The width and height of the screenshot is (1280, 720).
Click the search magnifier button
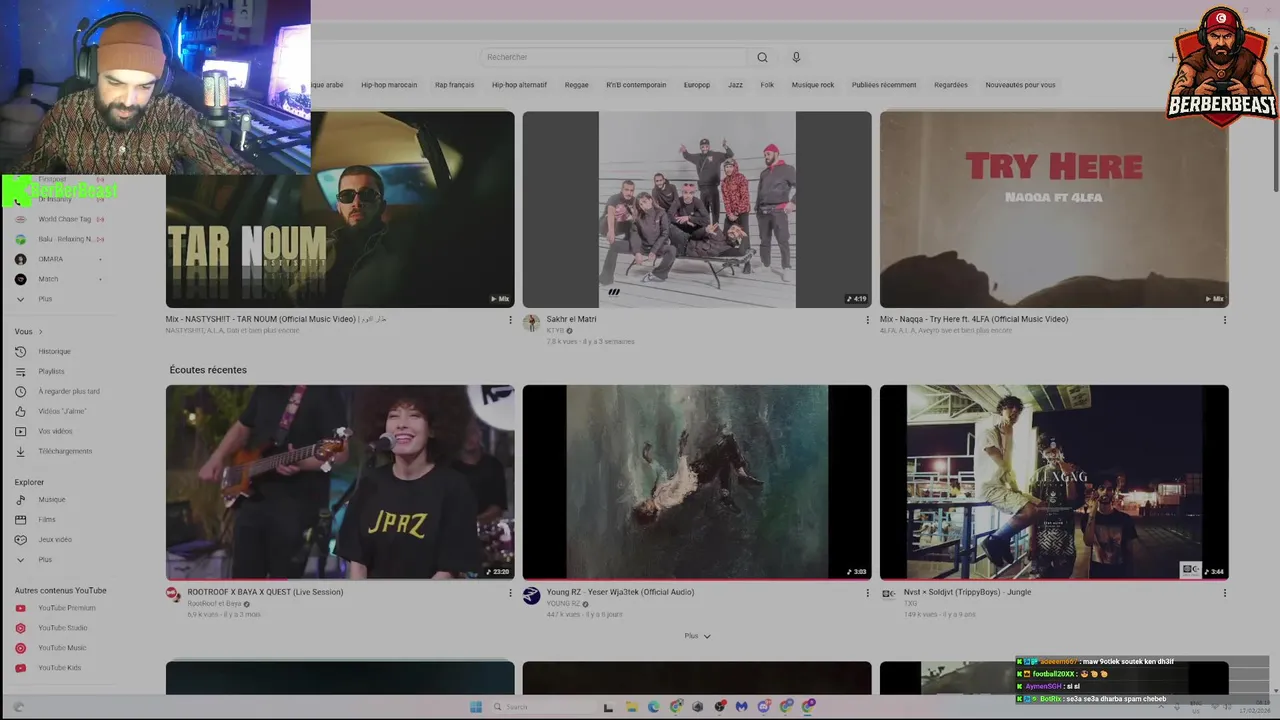click(x=762, y=57)
